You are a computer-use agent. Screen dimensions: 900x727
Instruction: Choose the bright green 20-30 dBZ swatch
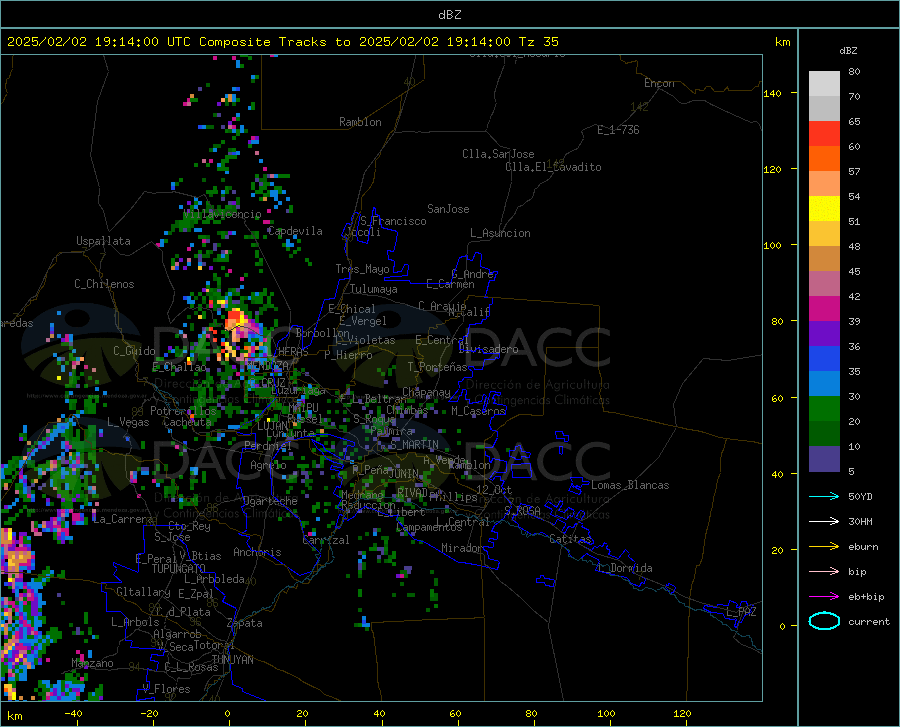824,409
